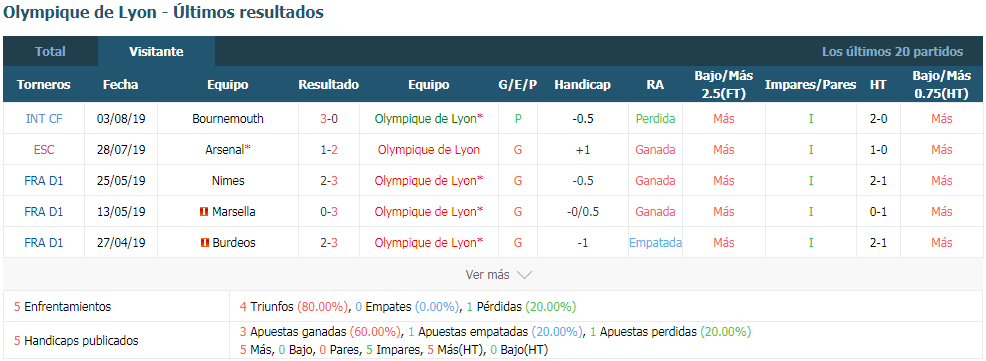Switch to the Total tab
Screen dimensions: 986x361
50,52
